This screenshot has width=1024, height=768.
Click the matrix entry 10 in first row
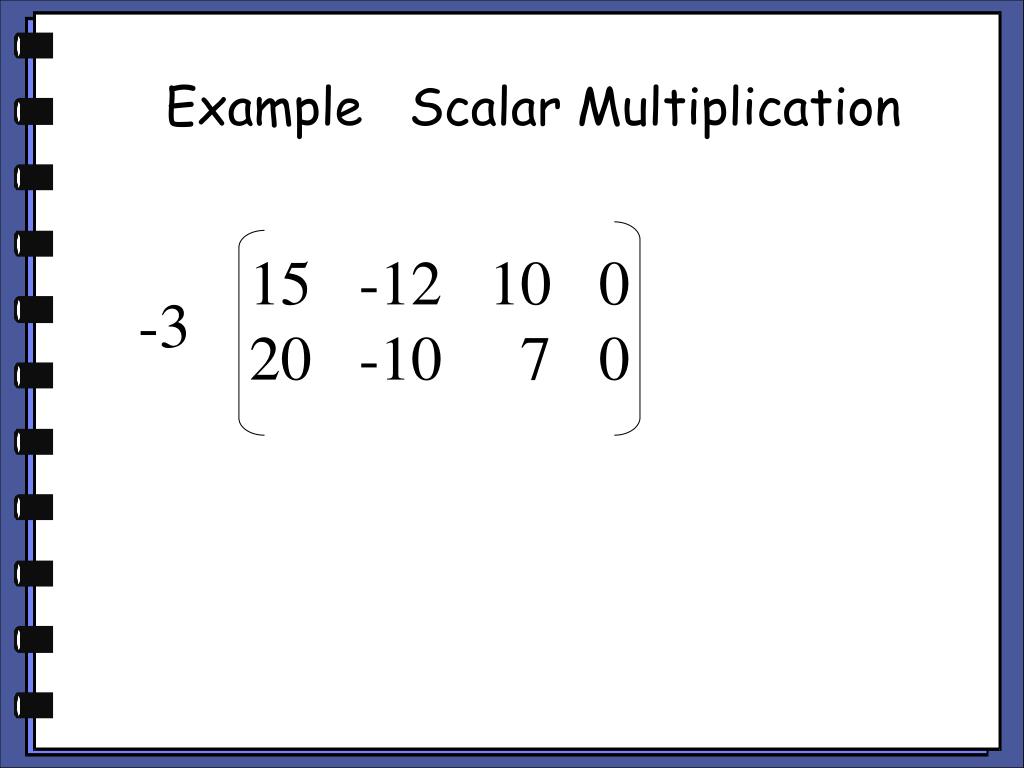(x=522, y=283)
